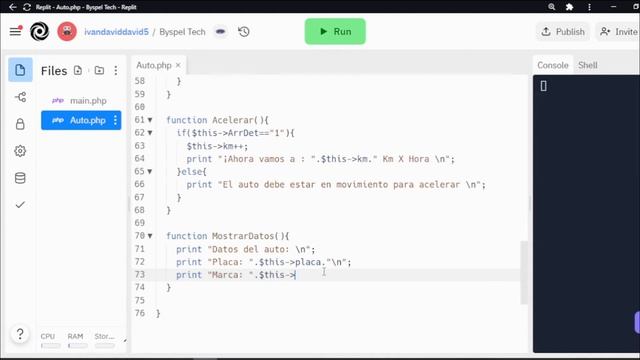Click the privacy visibility badge icon
640x360 pixels.
click(220, 31)
